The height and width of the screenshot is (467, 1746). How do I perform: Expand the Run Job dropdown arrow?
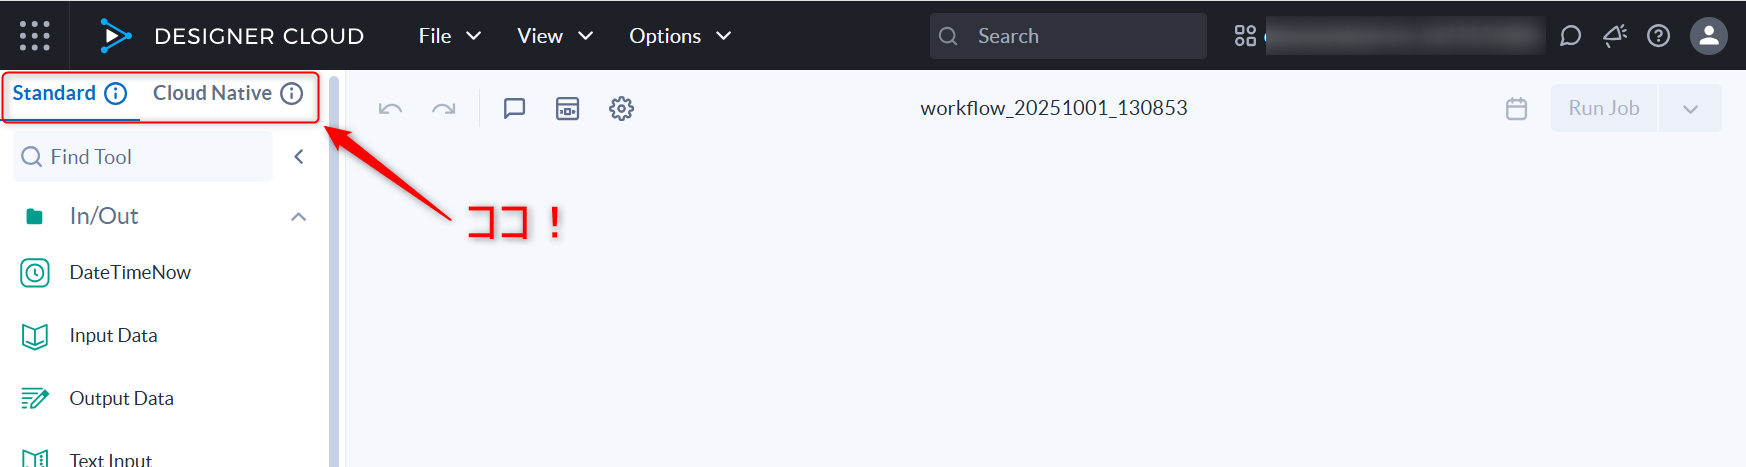[x=1690, y=108]
